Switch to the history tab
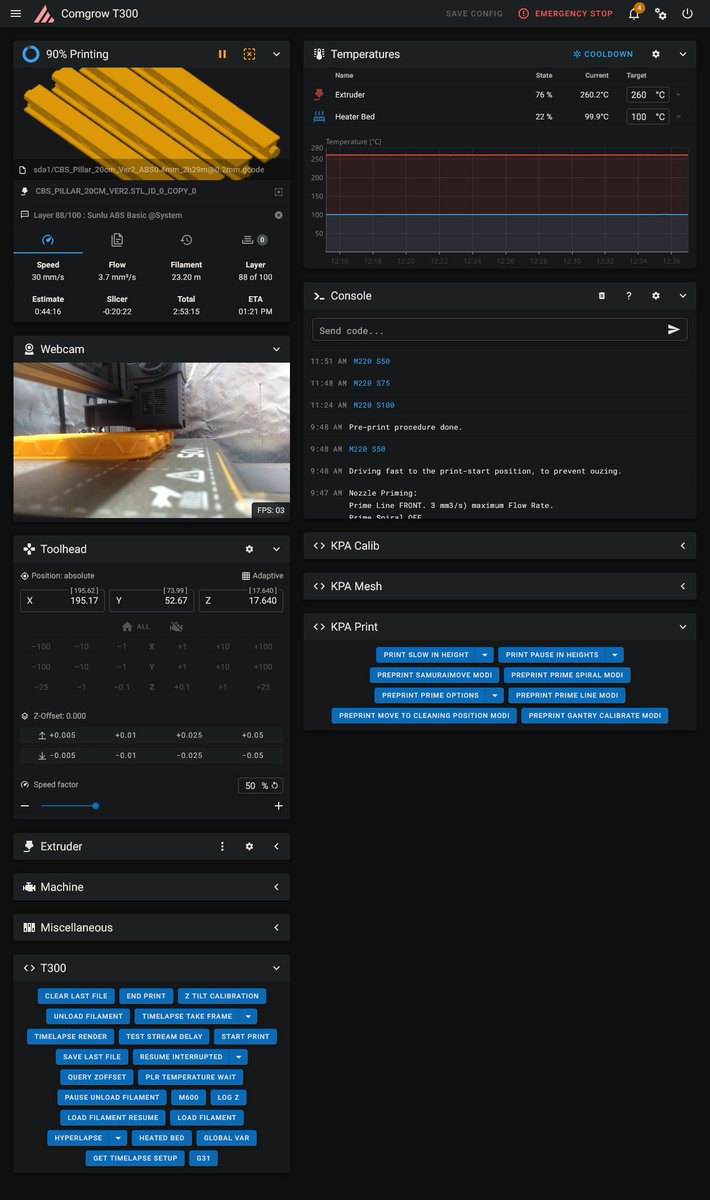Image resolution: width=710 pixels, height=1200 pixels. (x=186, y=240)
